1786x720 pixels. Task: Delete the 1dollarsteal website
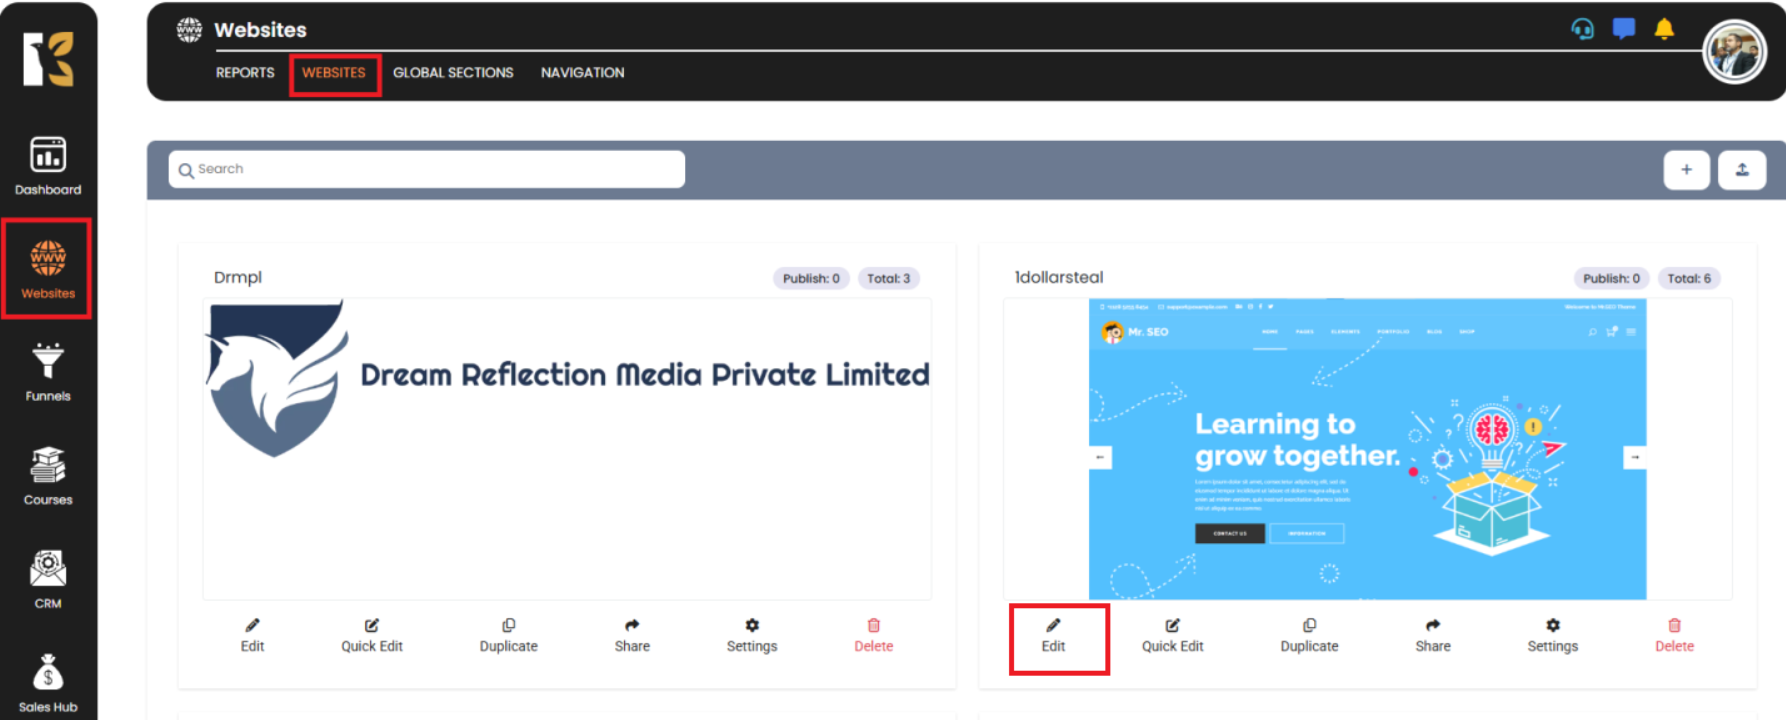point(1674,636)
